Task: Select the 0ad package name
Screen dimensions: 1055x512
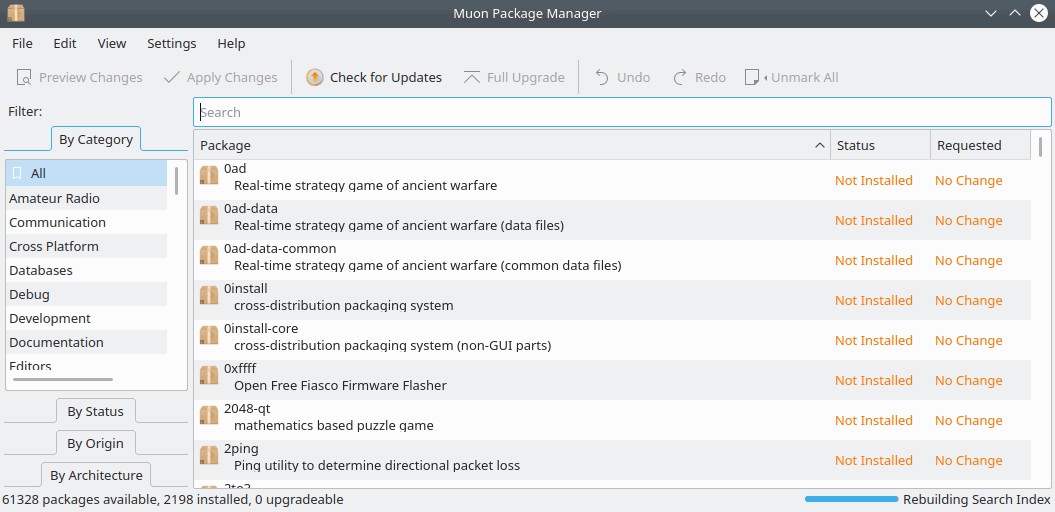Action: pyautogui.click(x=235, y=168)
